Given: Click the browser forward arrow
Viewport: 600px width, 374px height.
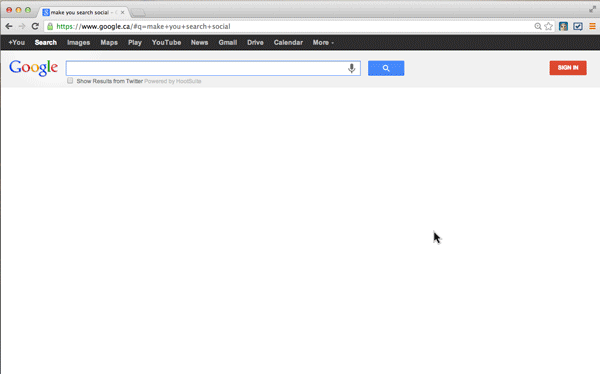Looking at the screenshot, I should click(22, 26).
